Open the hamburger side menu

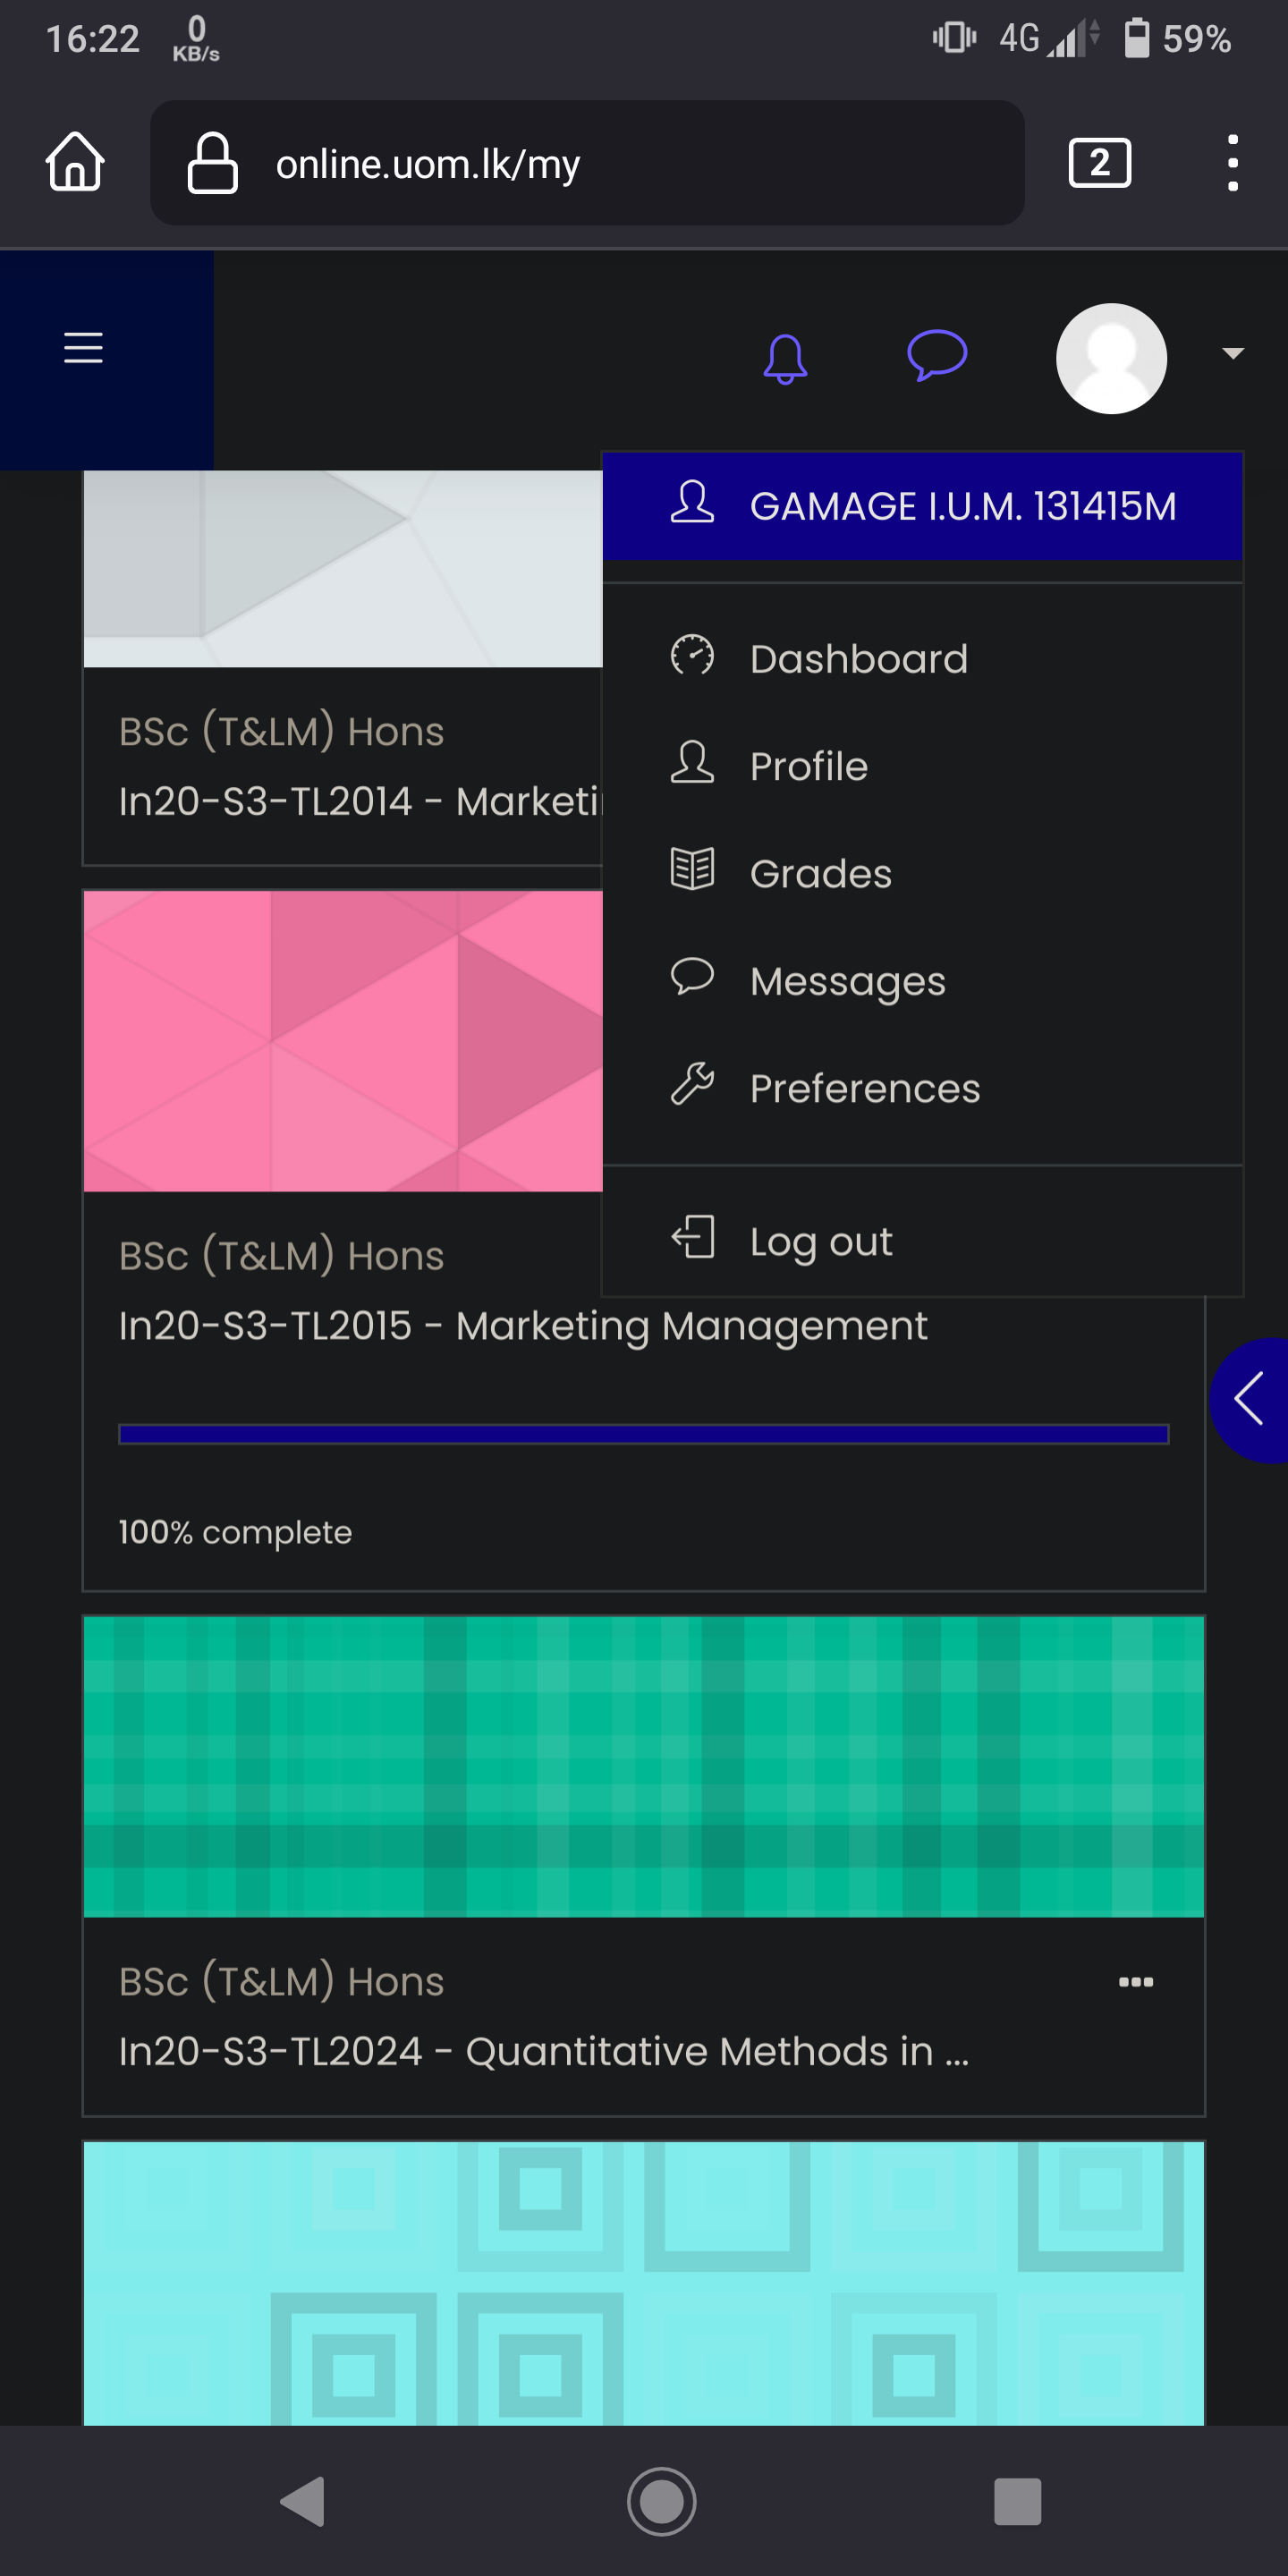click(x=83, y=347)
